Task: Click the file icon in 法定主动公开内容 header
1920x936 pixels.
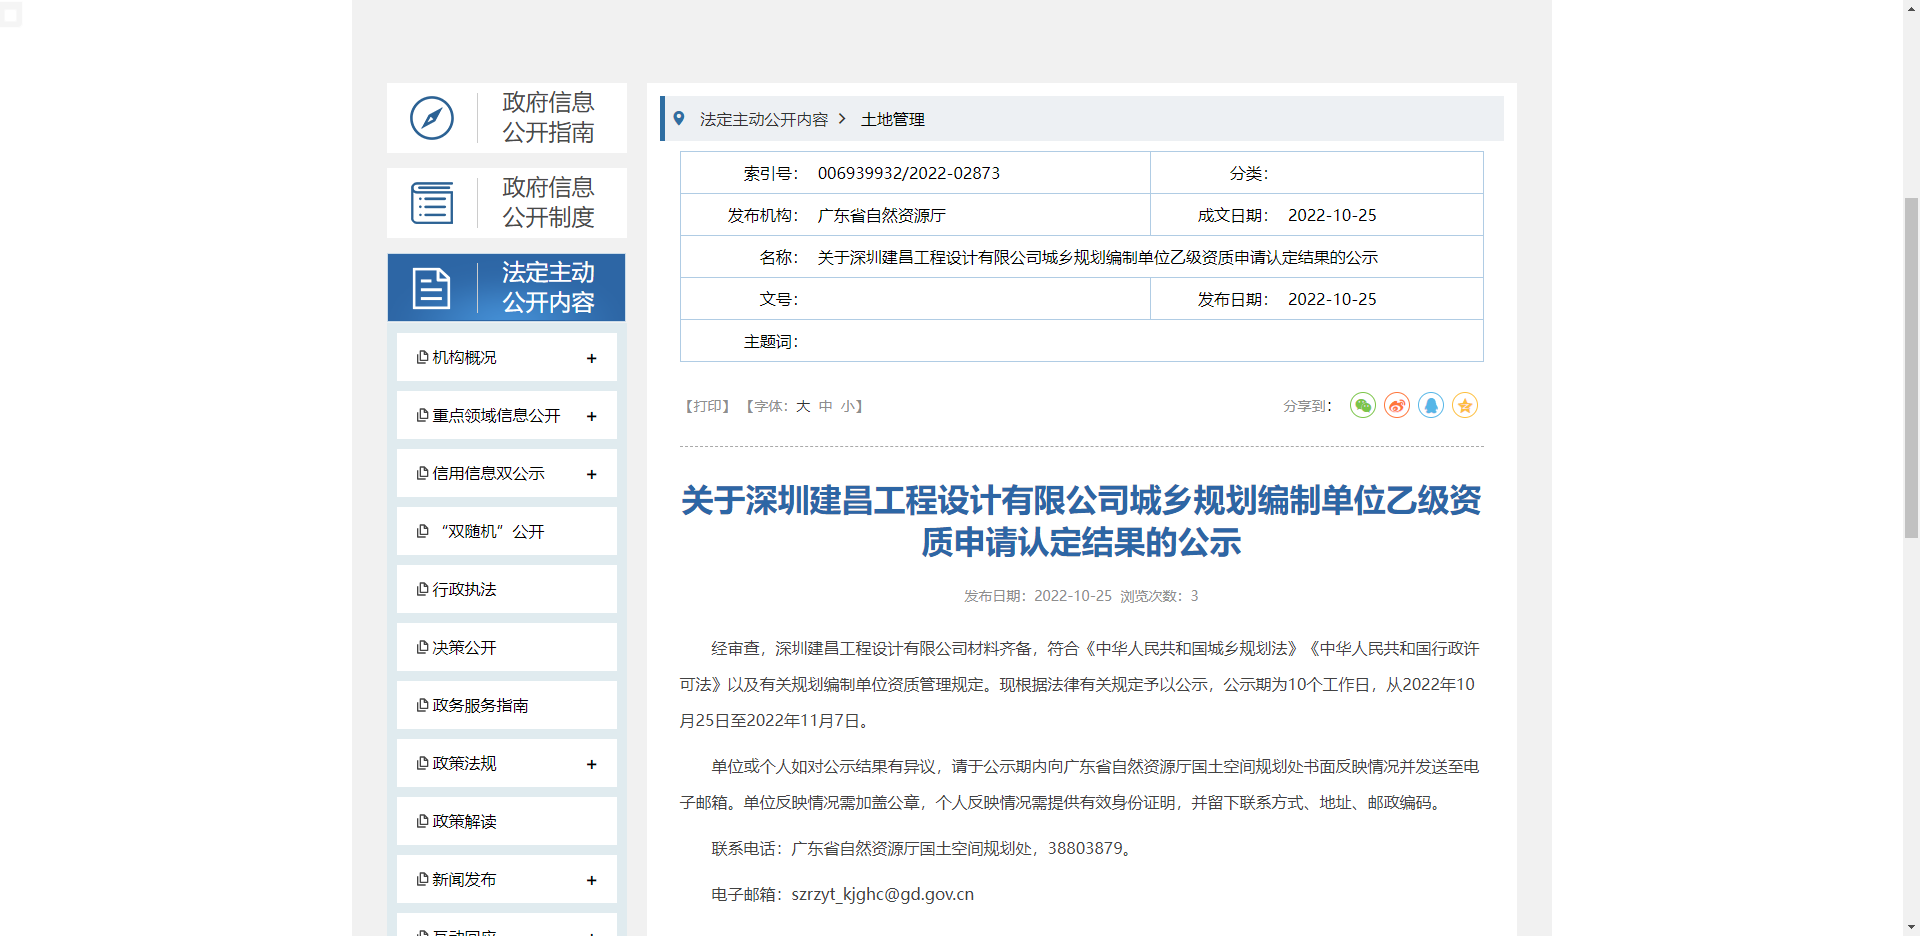Action: 431,288
